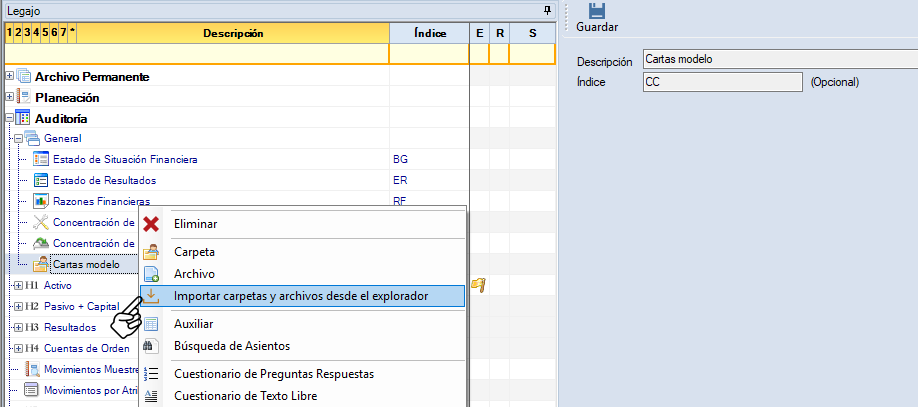Image resolution: width=918 pixels, height=407 pixels.
Task: Expand the Activo H1 node
Action: tap(18, 285)
